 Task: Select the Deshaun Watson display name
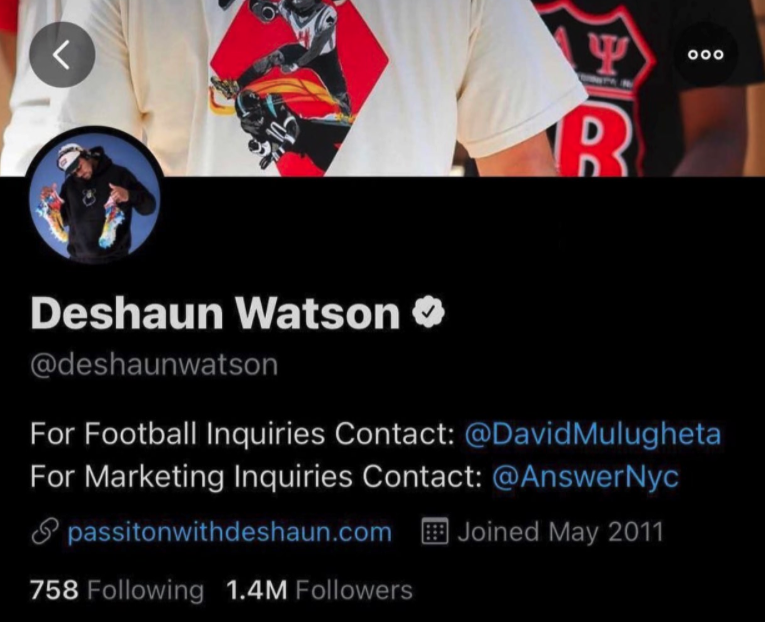215,313
